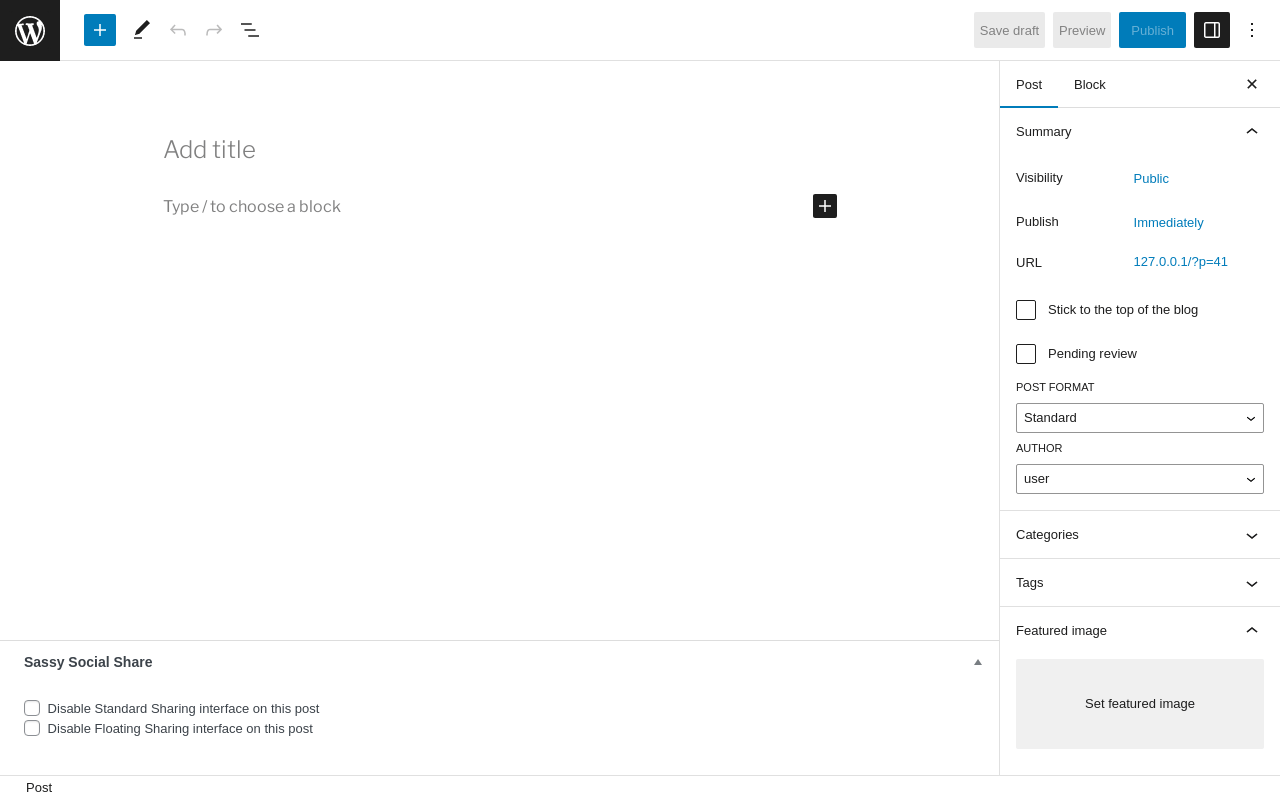
Task: Edit the post URL 127.0.0.1/?p=41
Action: pyautogui.click(x=1180, y=262)
